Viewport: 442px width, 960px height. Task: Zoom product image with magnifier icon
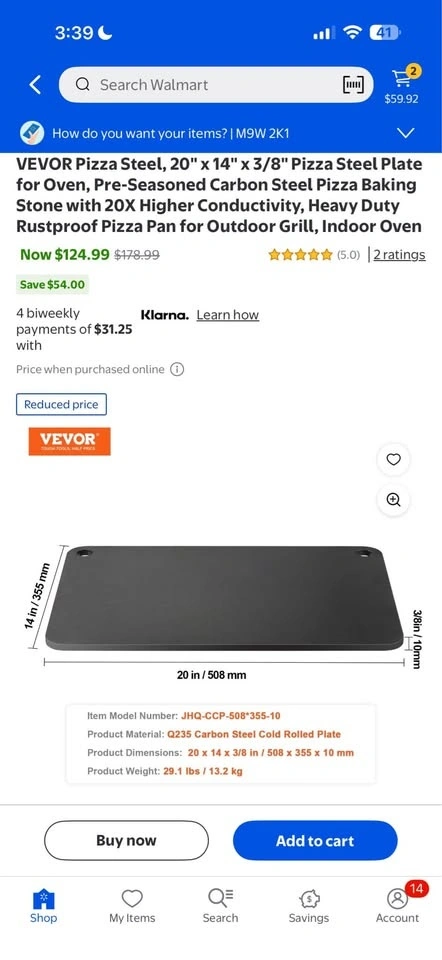pos(394,500)
